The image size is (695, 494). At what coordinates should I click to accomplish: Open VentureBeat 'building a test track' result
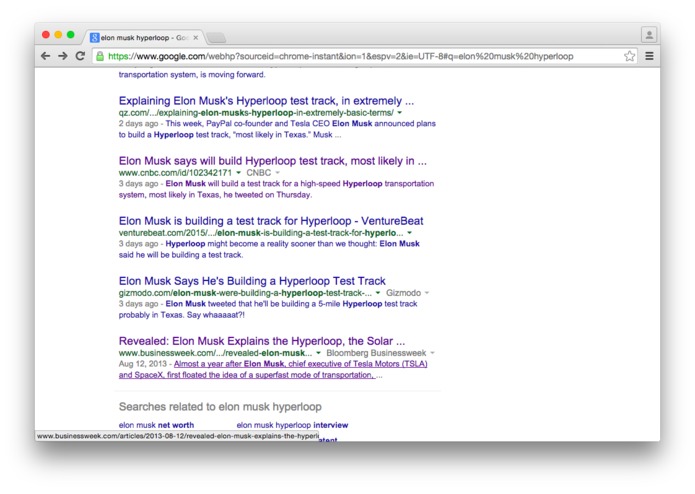point(271,221)
